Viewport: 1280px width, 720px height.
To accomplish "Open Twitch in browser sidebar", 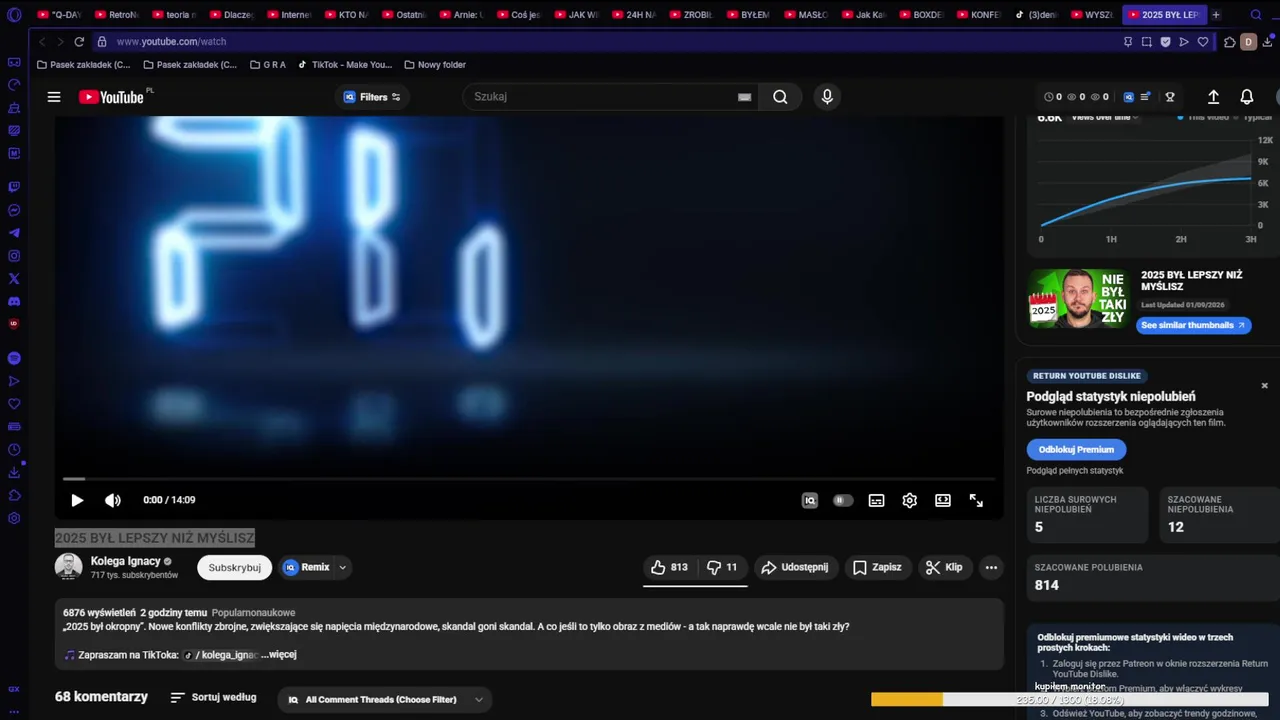I will [14, 187].
